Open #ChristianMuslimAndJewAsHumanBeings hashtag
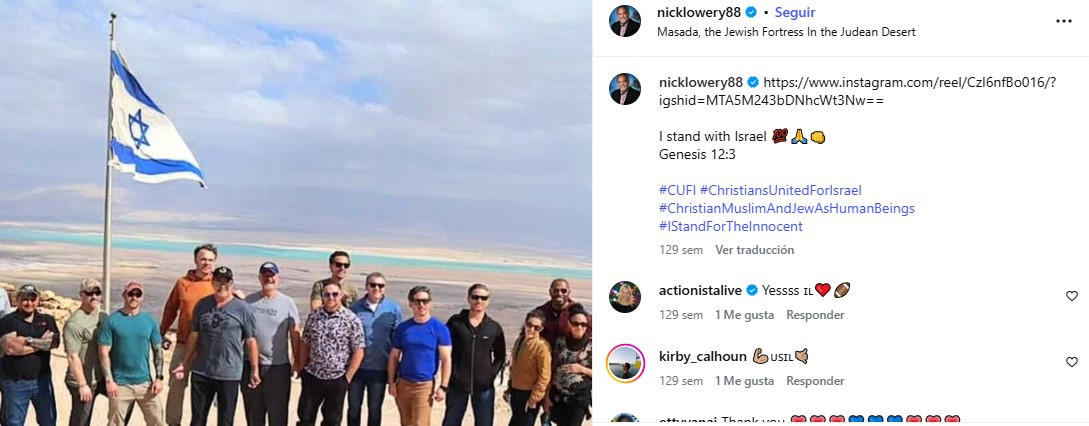 pyautogui.click(x=786, y=208)
